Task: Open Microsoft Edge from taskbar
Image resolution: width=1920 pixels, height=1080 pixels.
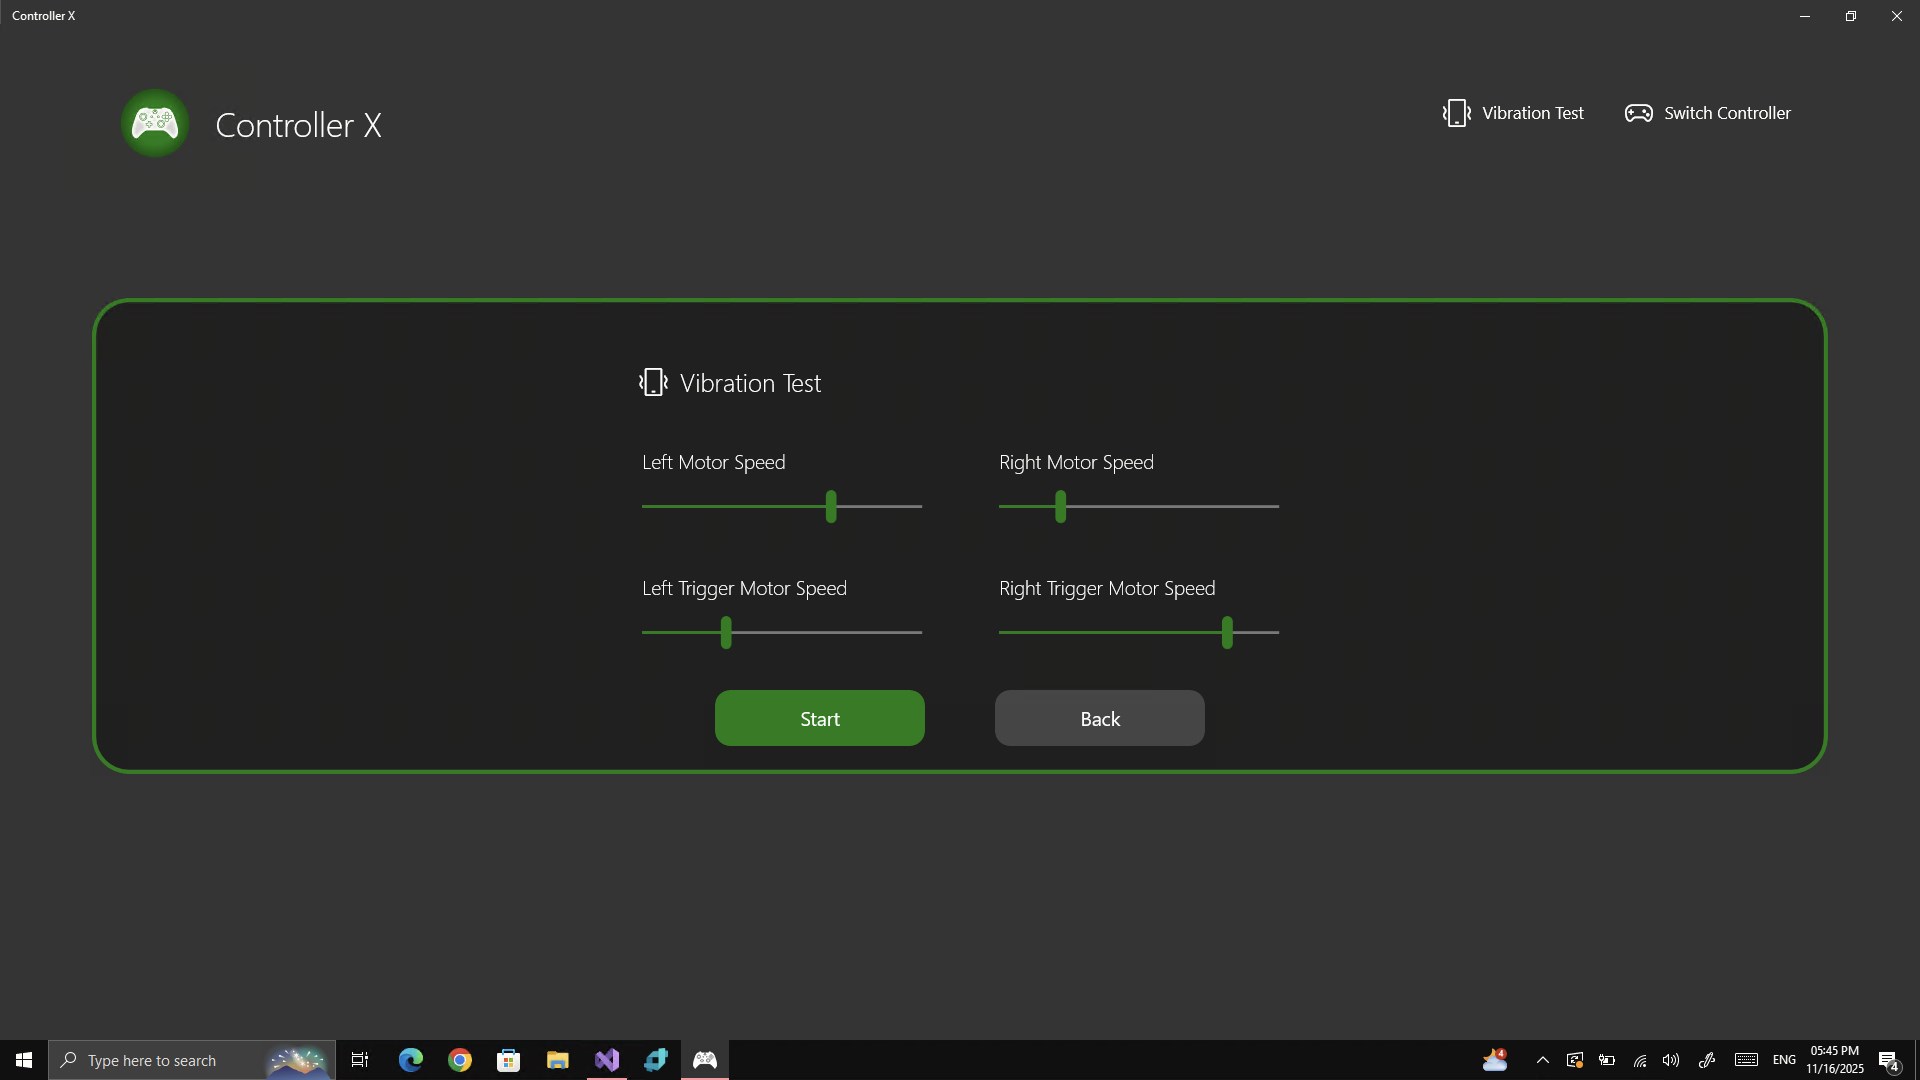Action: click(410, 1060)
